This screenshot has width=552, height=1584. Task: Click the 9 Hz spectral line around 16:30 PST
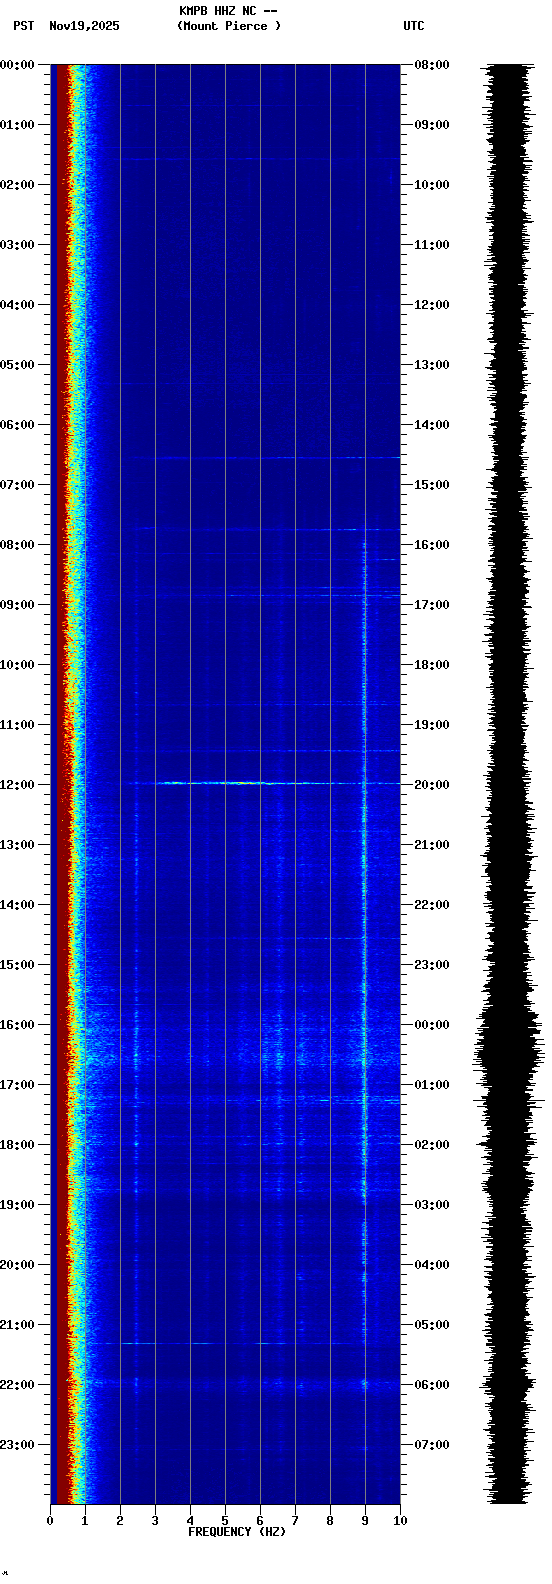[x=365, y=1055]
